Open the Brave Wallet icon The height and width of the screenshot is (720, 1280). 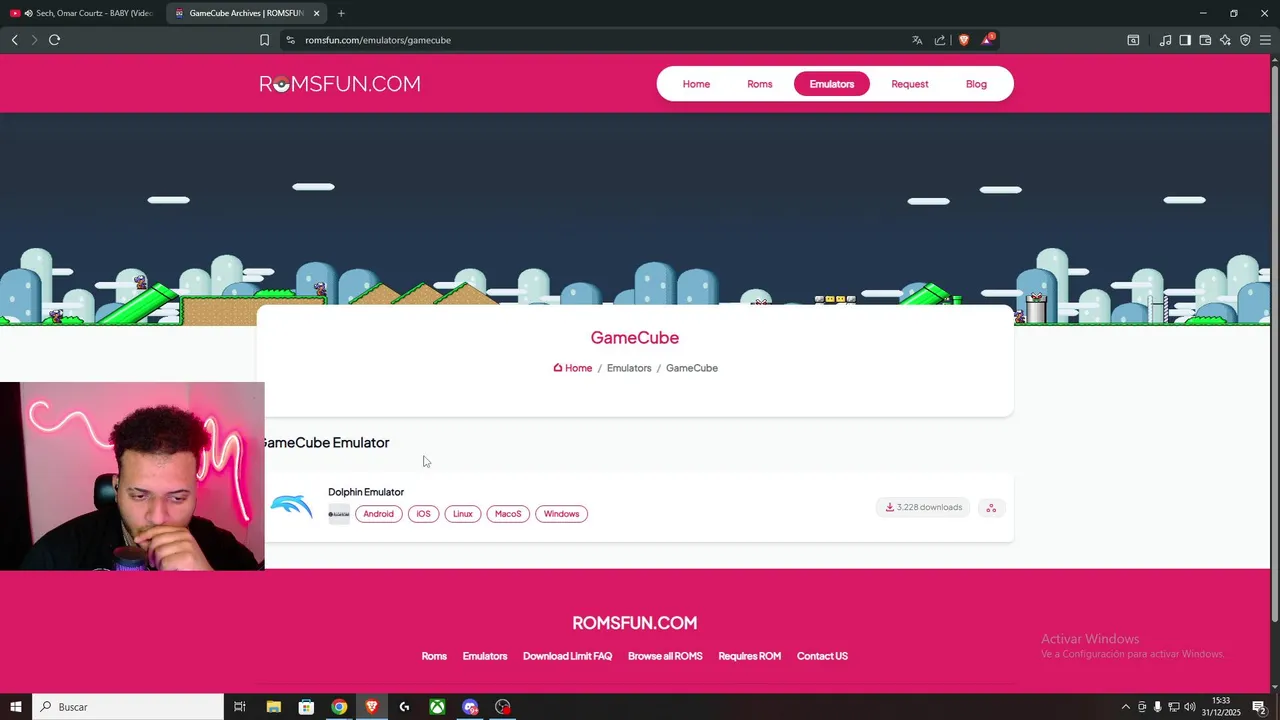click(1205, 40)
